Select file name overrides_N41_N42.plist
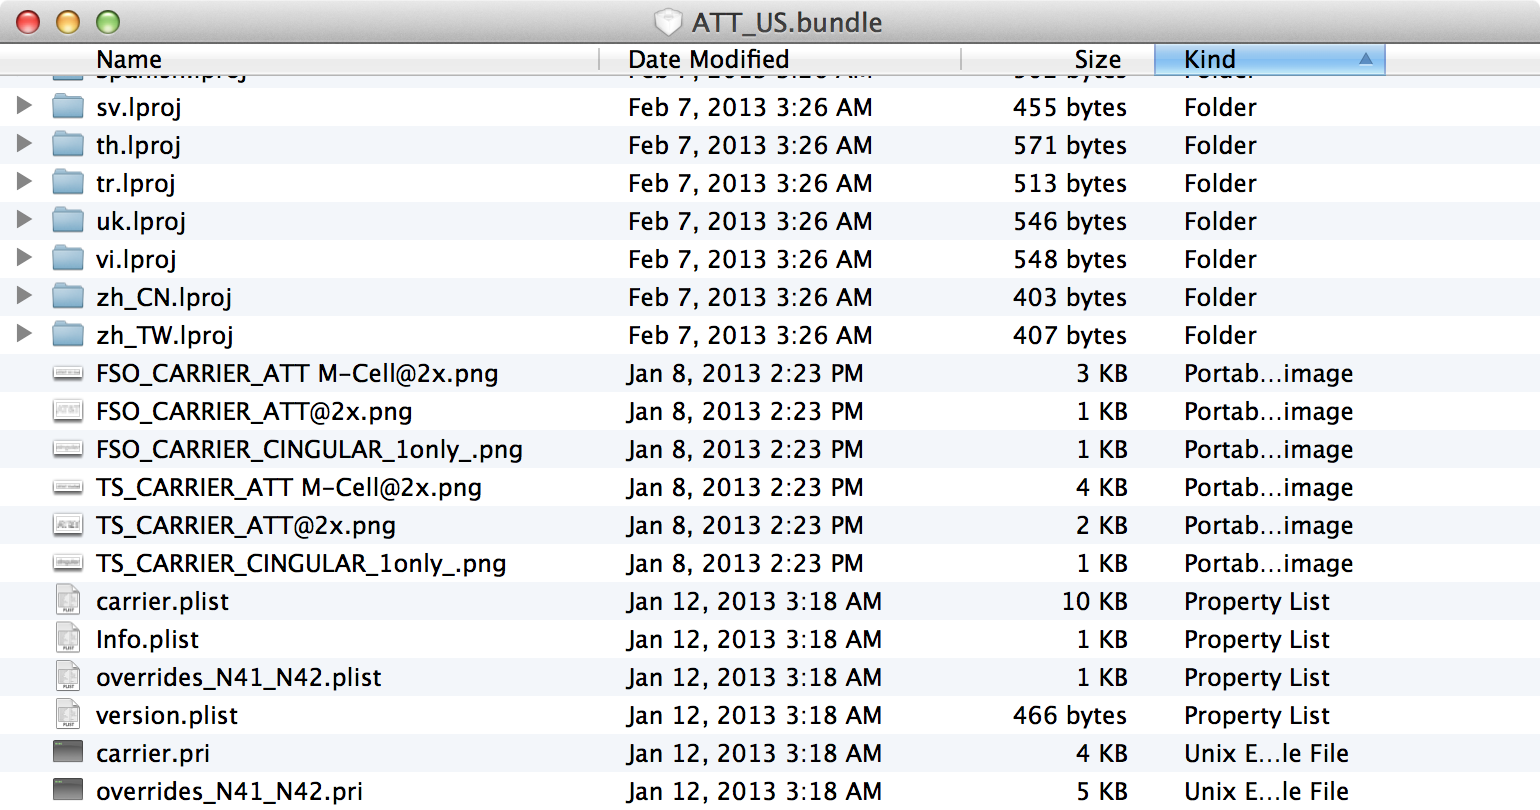 [239, 677]
